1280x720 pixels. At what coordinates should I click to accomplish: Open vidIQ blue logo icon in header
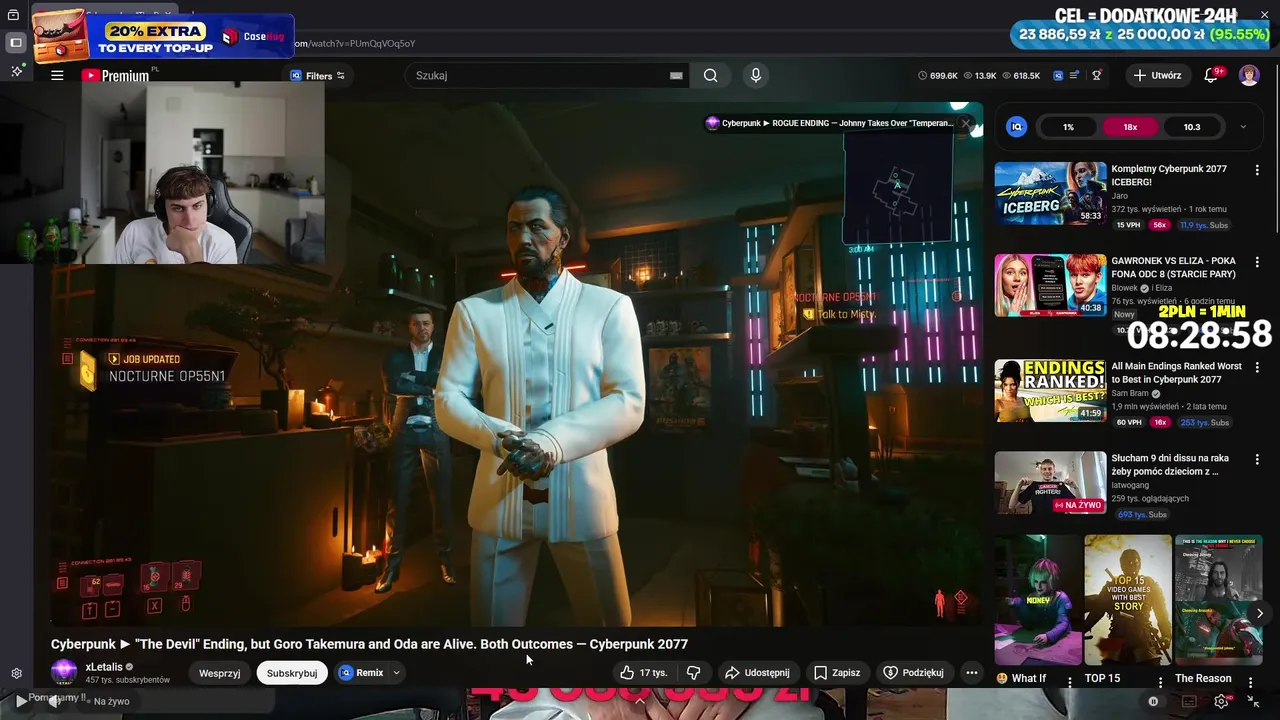pyautogui.click(x=1058, y=76)
